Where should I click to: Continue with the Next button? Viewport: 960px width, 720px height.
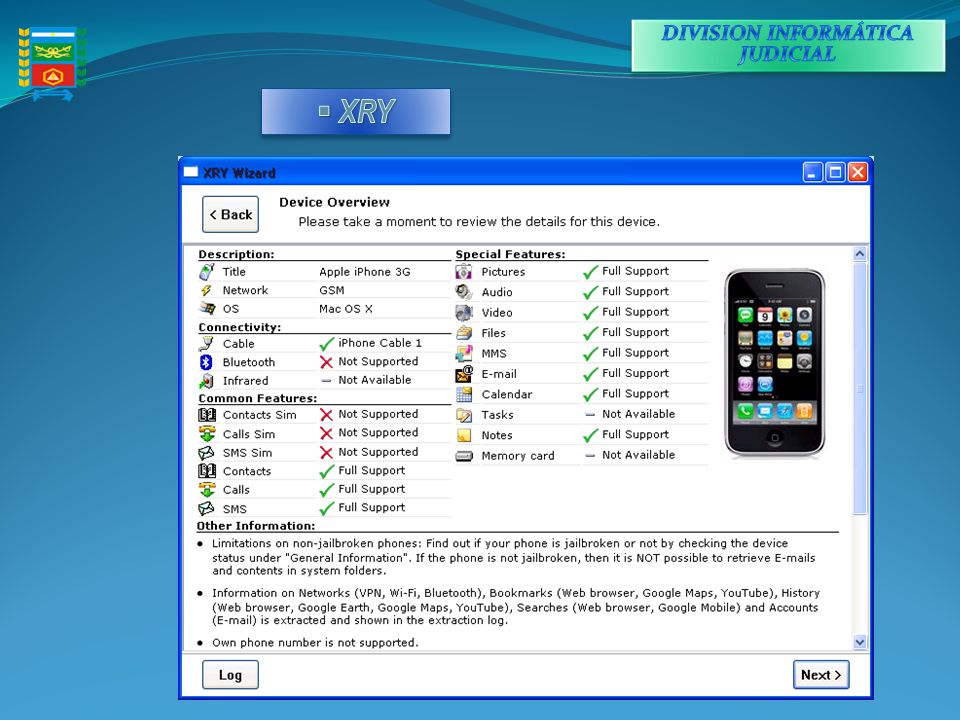(x=821, y=675)
